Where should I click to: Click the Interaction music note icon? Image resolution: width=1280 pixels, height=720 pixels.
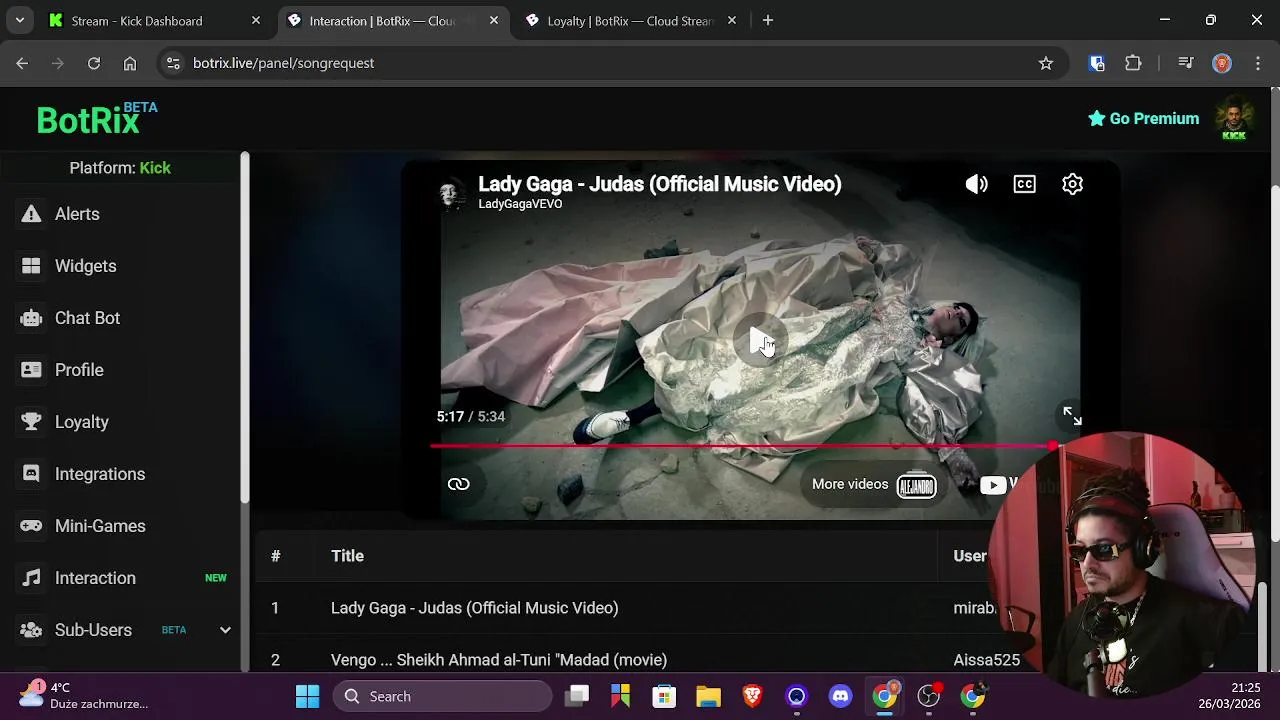pos(32,578)
